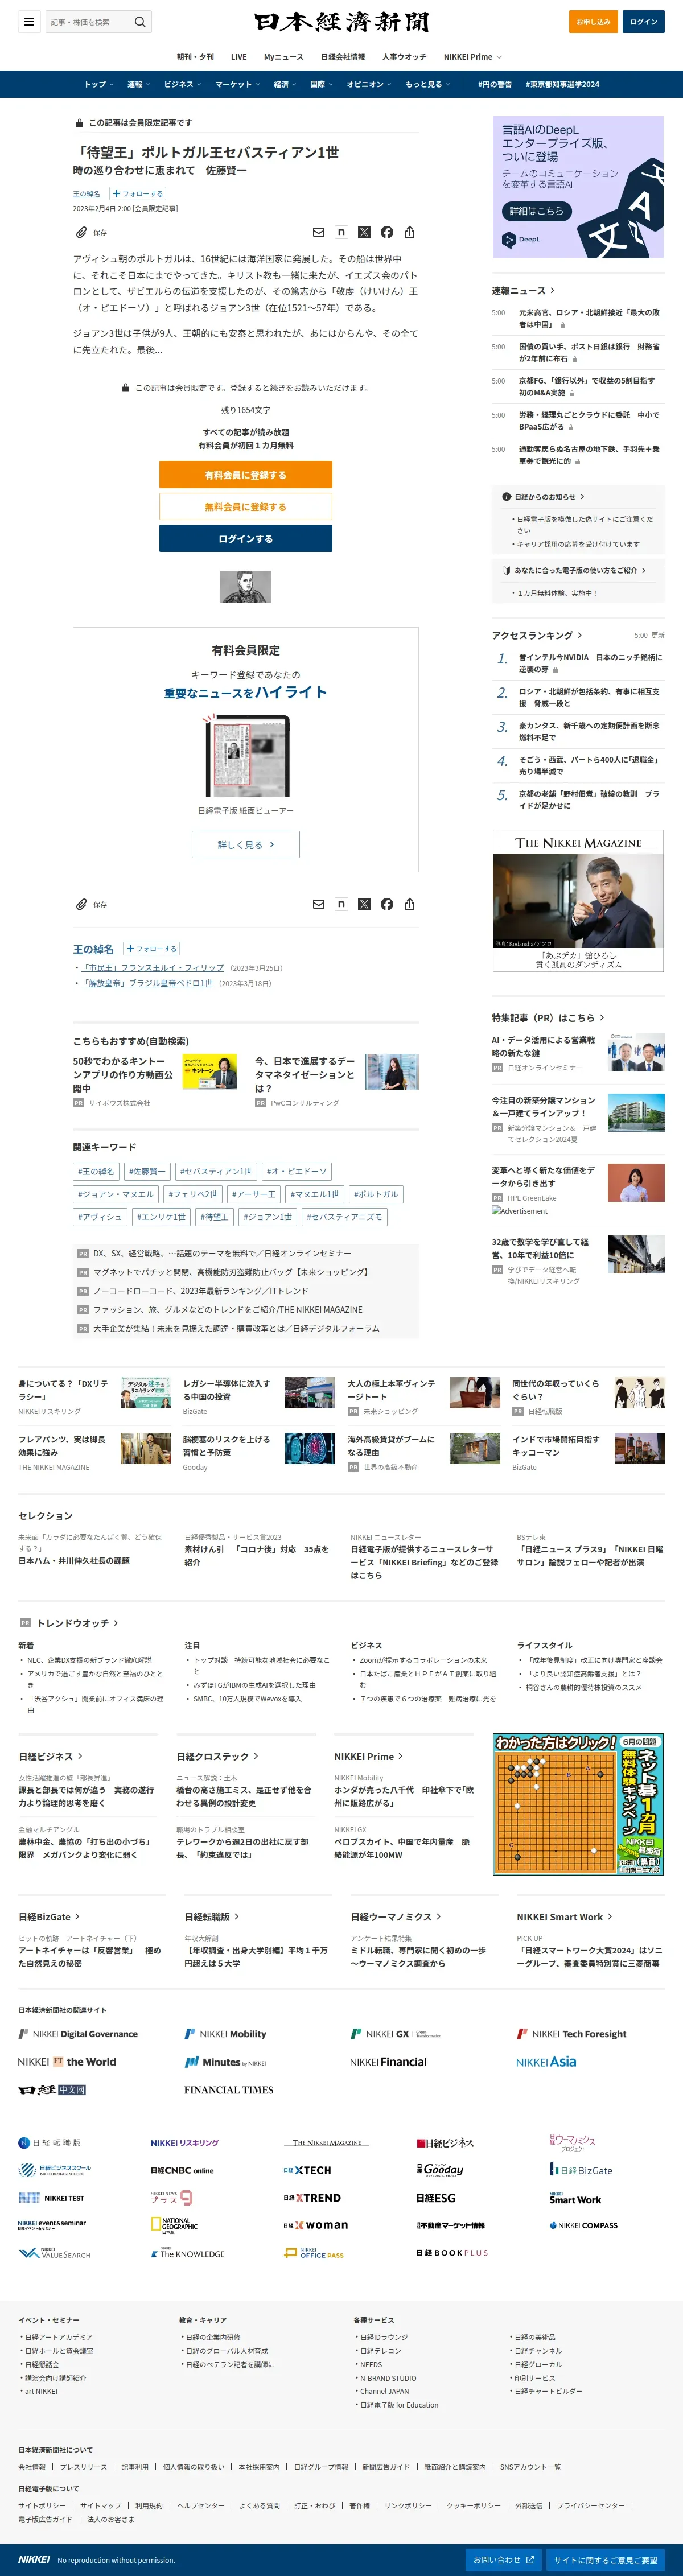Expand ビジネス navigation dropdown

[x=182, y=84]
